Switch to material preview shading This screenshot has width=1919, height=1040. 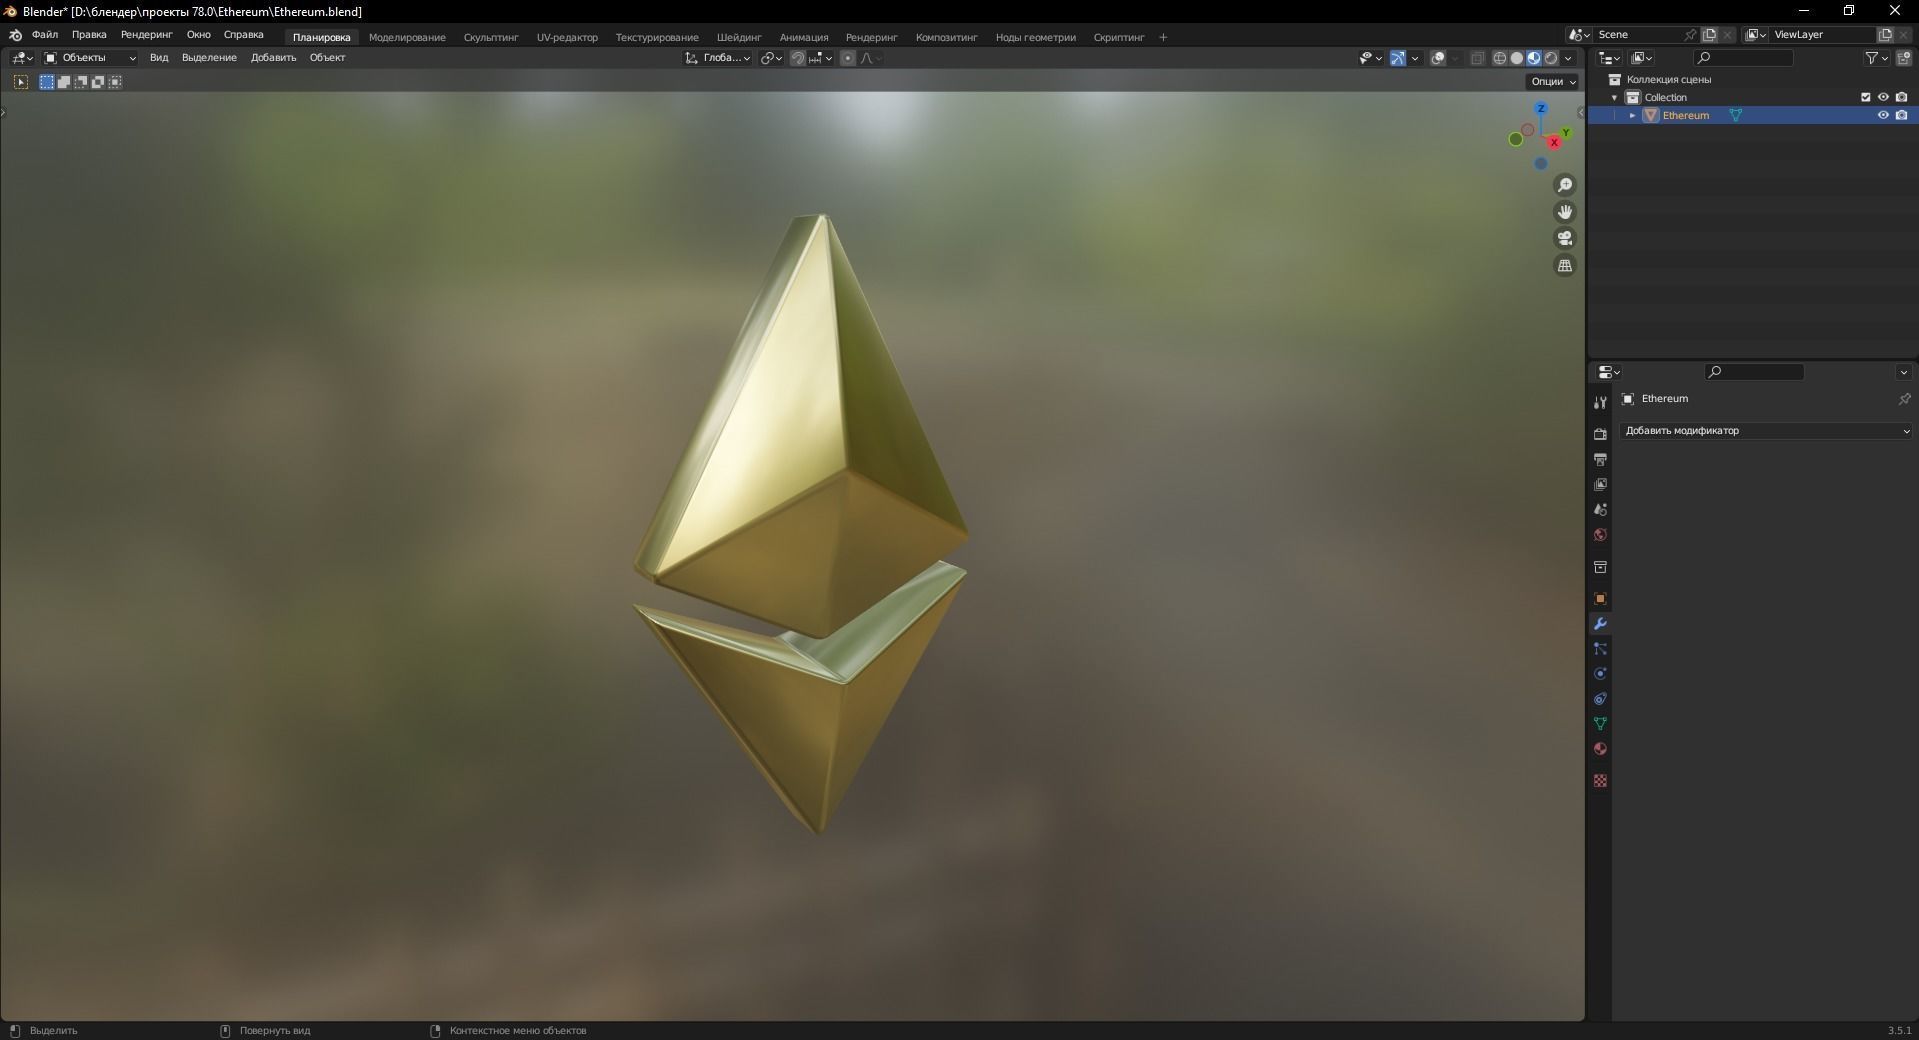1534,58
